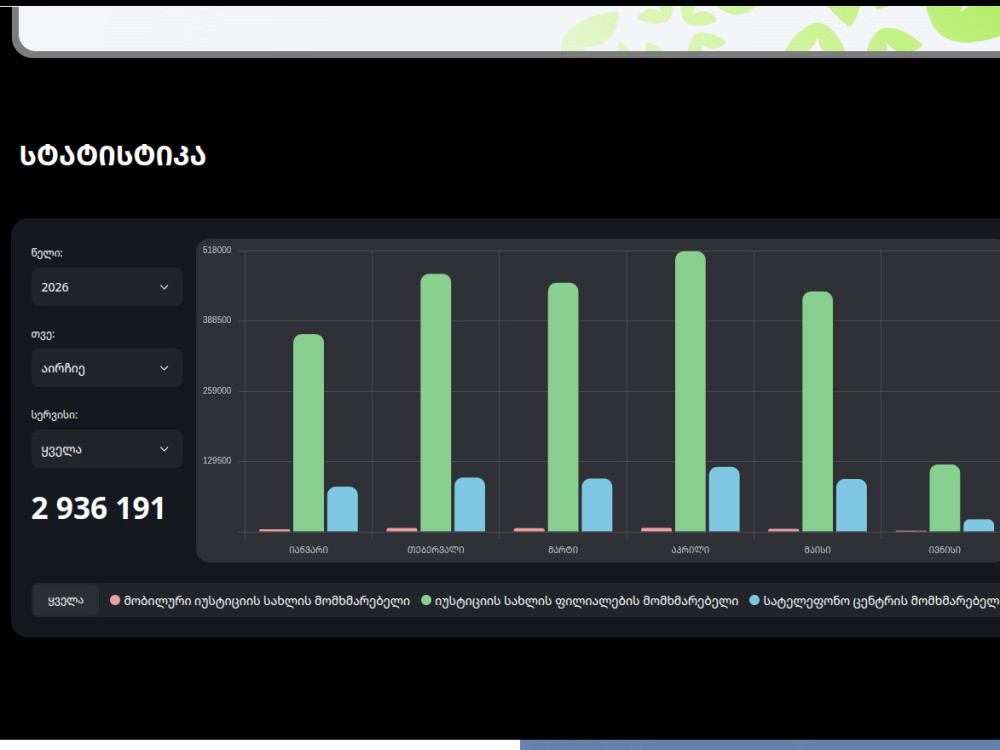Click the green bar for იანვარი

click(x=309, y=432)
